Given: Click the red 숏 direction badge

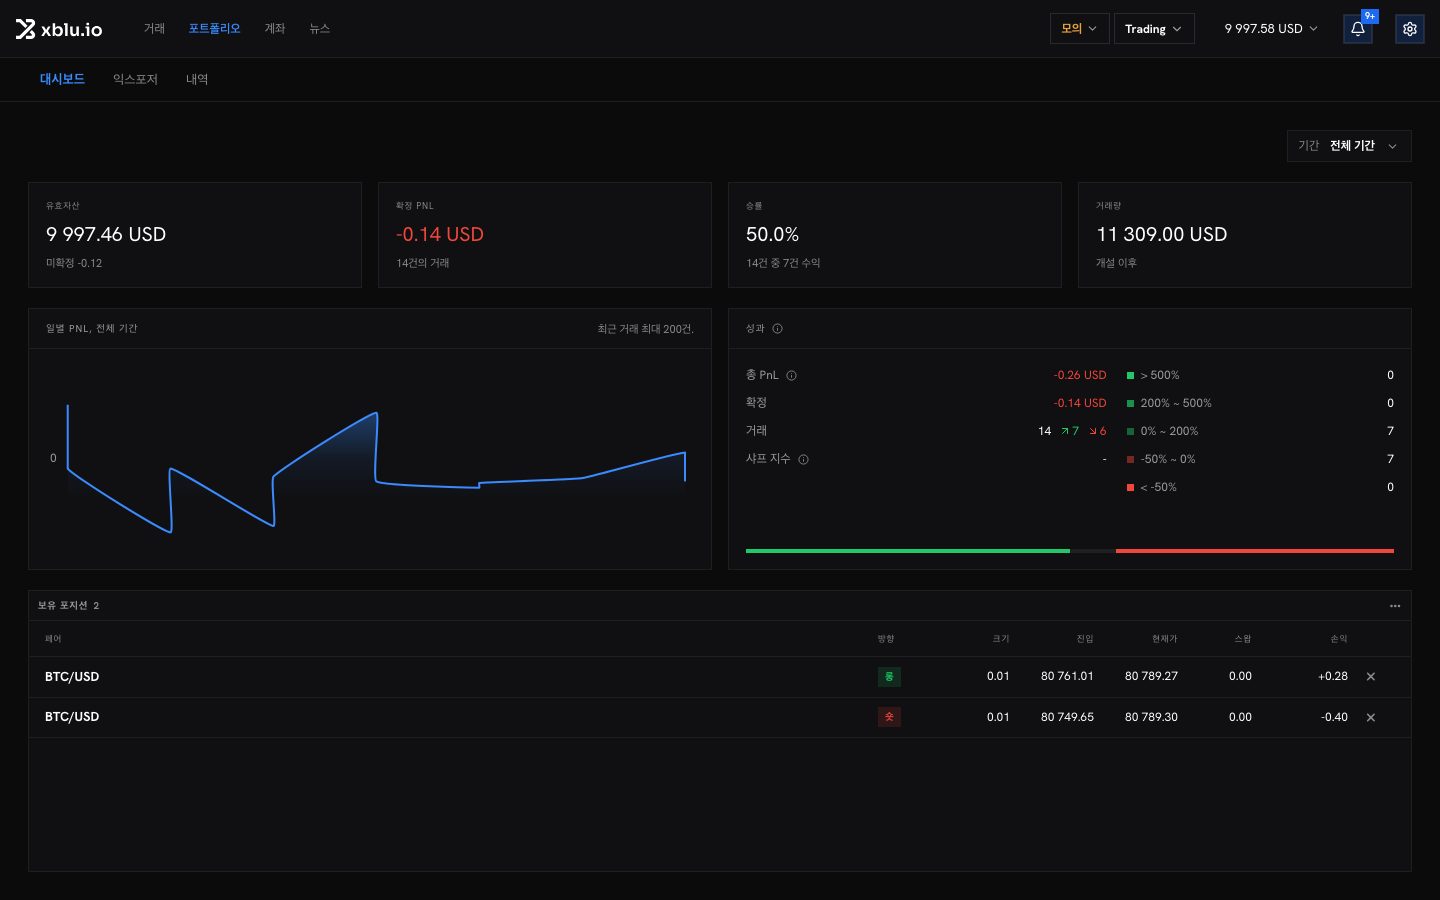Looking at the screenshot, I should click(889, 717).
